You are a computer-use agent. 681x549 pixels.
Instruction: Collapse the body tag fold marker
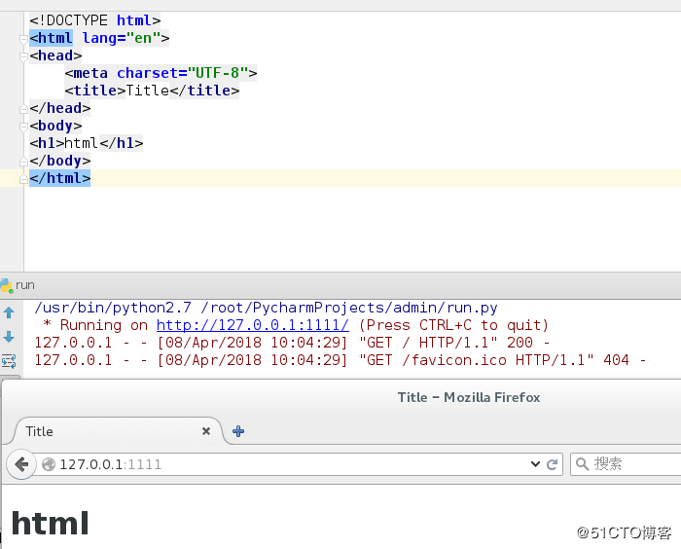23,126
